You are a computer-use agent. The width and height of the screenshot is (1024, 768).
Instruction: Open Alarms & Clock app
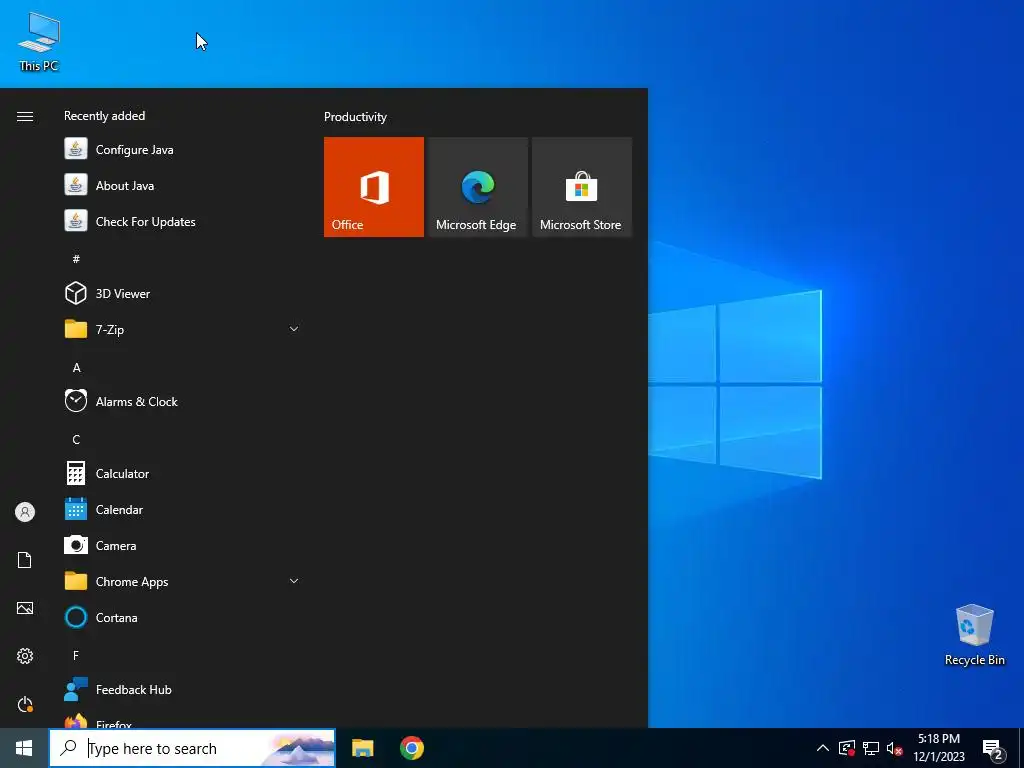[182, 402]
